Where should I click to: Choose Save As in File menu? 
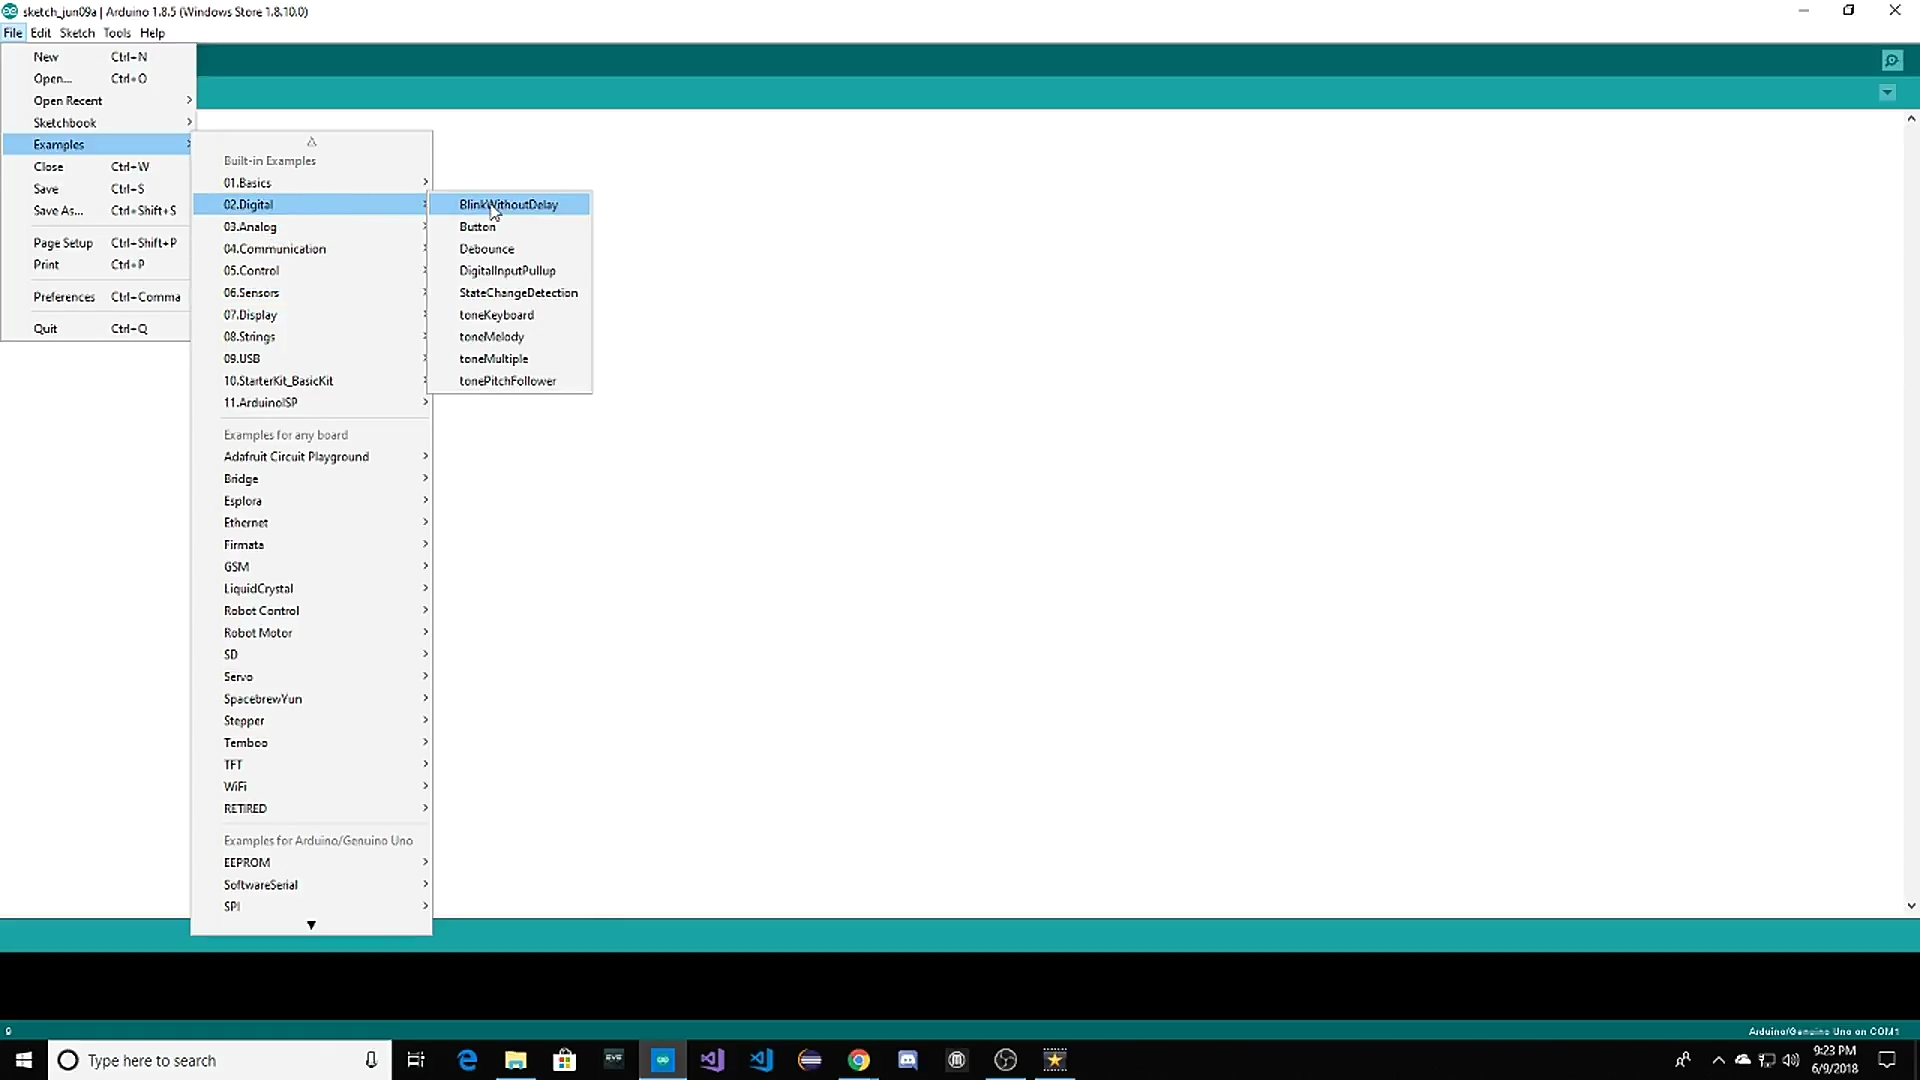point(58,211)
